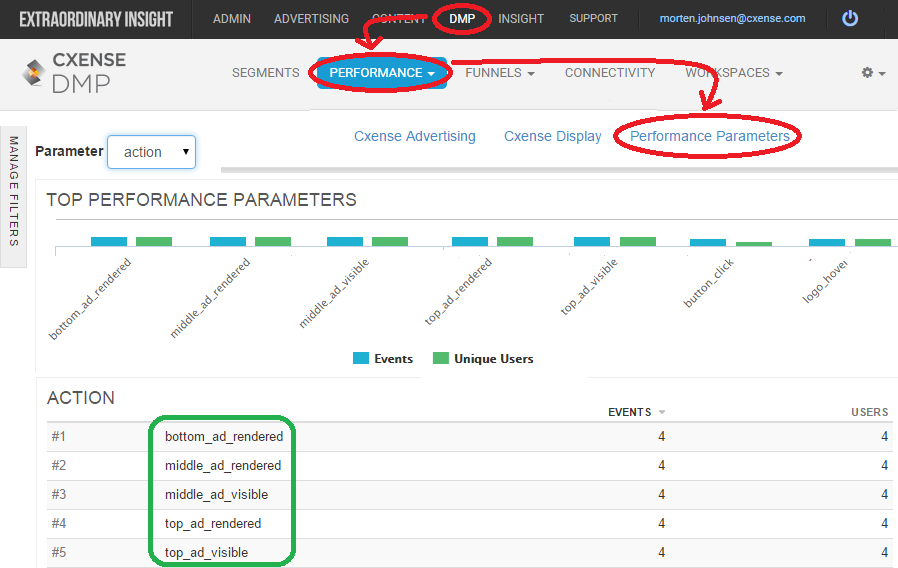898x568 pixels.
Task: Open Performance Parameters link
Action: pos(710,136)
